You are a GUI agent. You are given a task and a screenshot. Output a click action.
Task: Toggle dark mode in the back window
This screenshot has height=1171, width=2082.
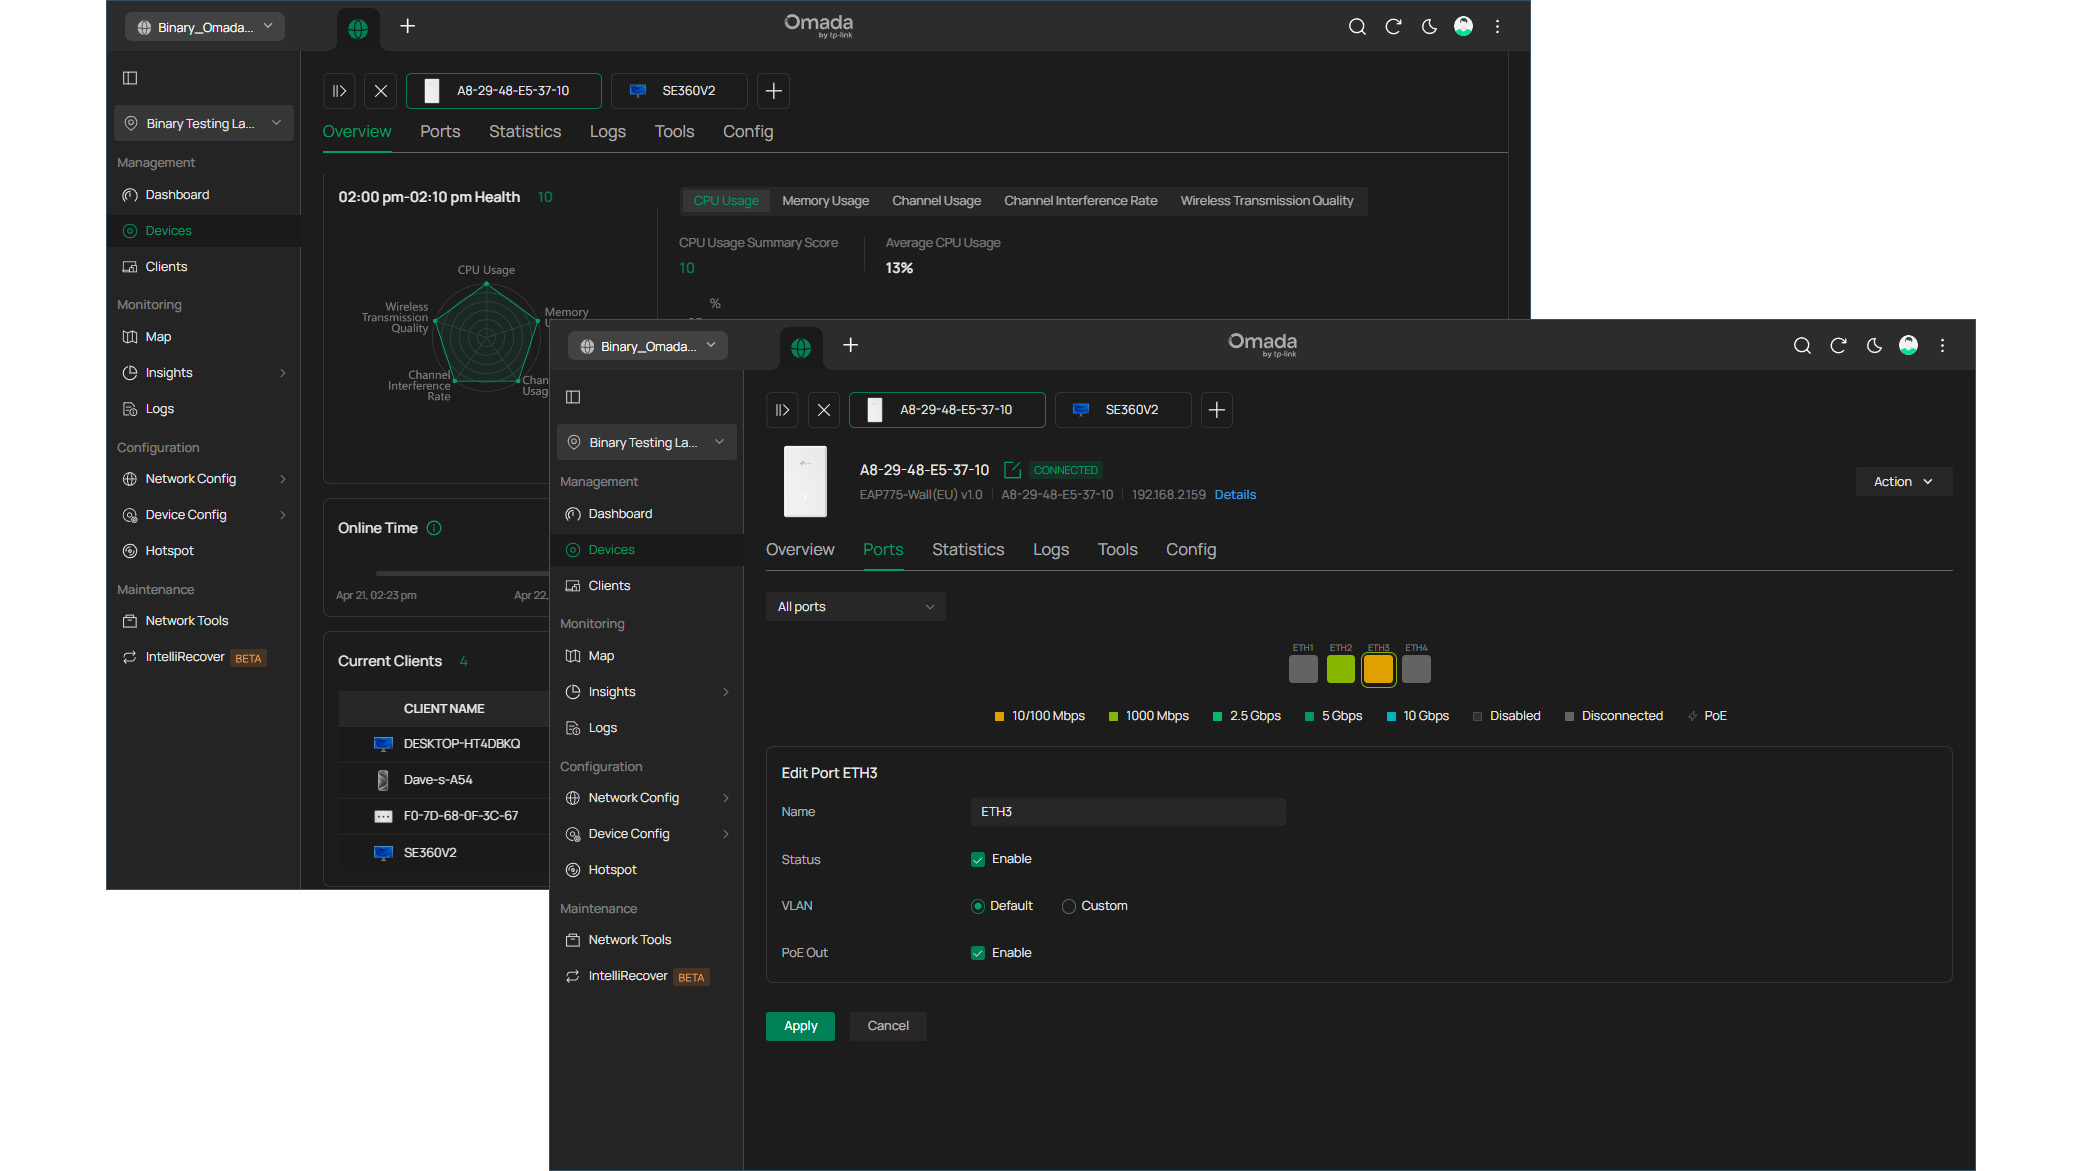click(1429, 27)
